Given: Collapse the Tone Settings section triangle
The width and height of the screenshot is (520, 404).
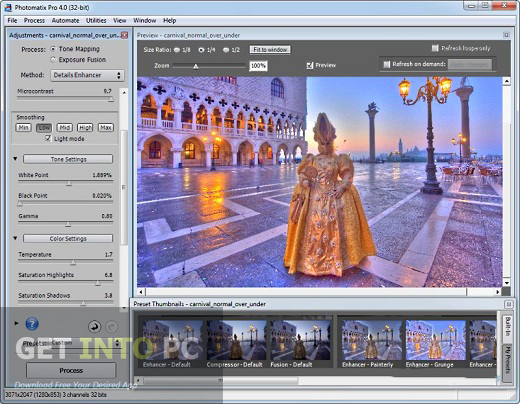Looking at the screenshot, I should (15, 159).
